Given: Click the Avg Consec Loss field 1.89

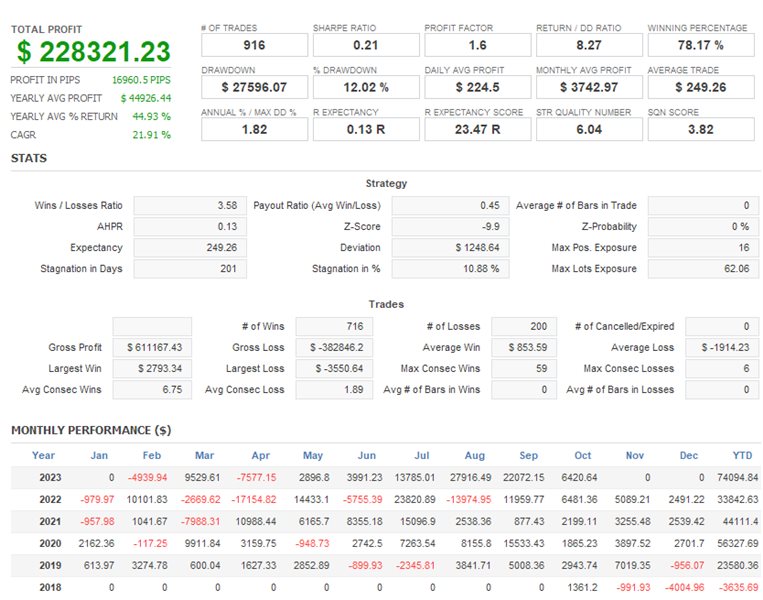Looking at the screenshot, I should [x=334, y=389].
